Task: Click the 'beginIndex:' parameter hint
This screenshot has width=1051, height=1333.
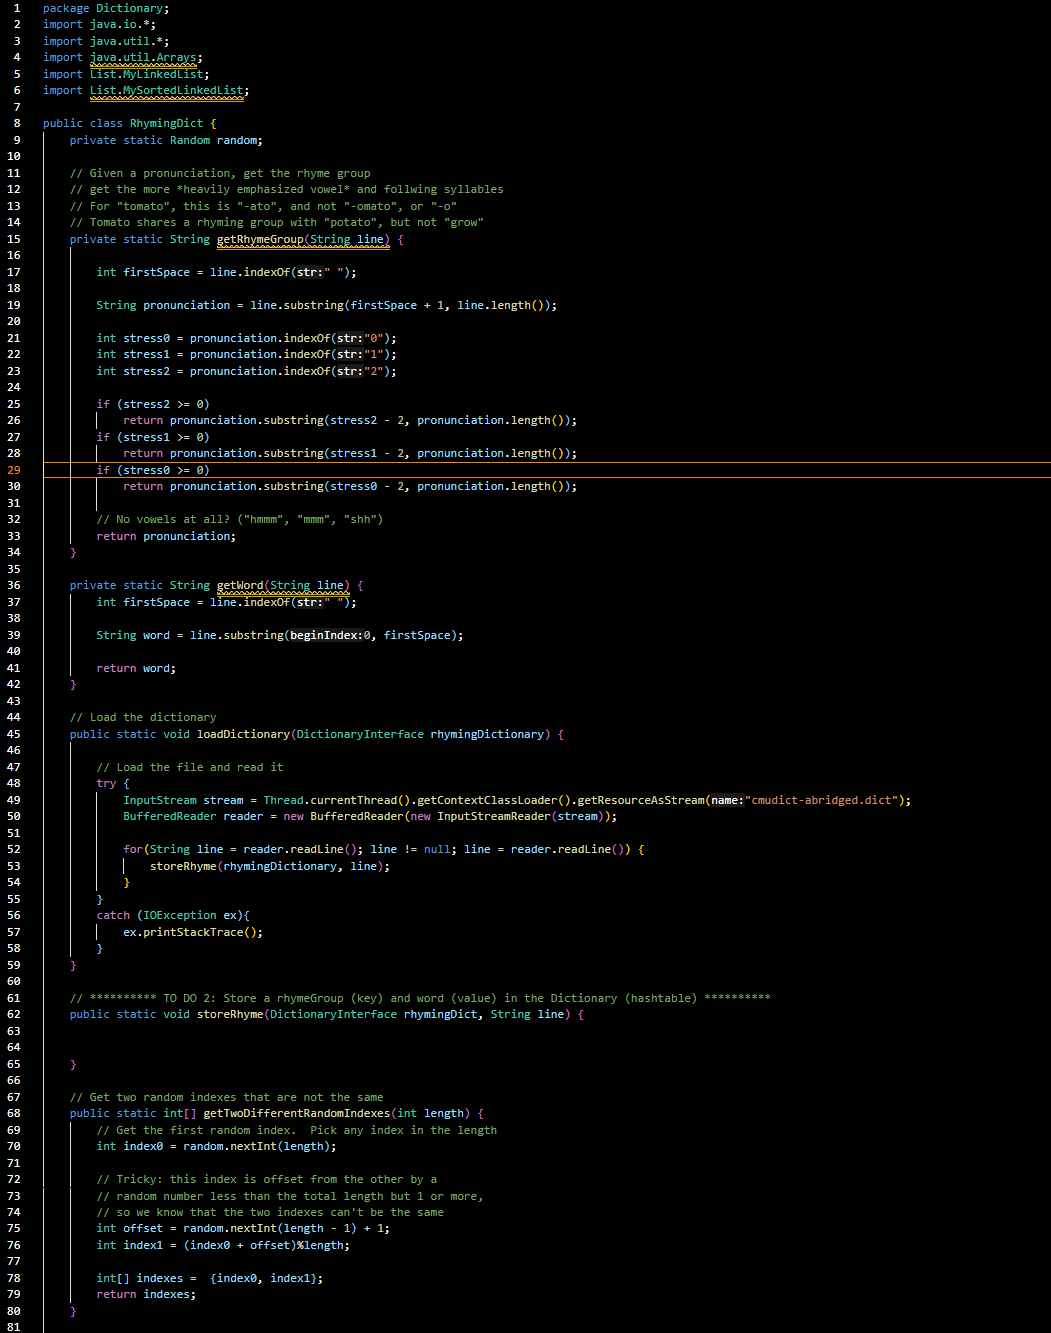Action: (x=327, y=635)
